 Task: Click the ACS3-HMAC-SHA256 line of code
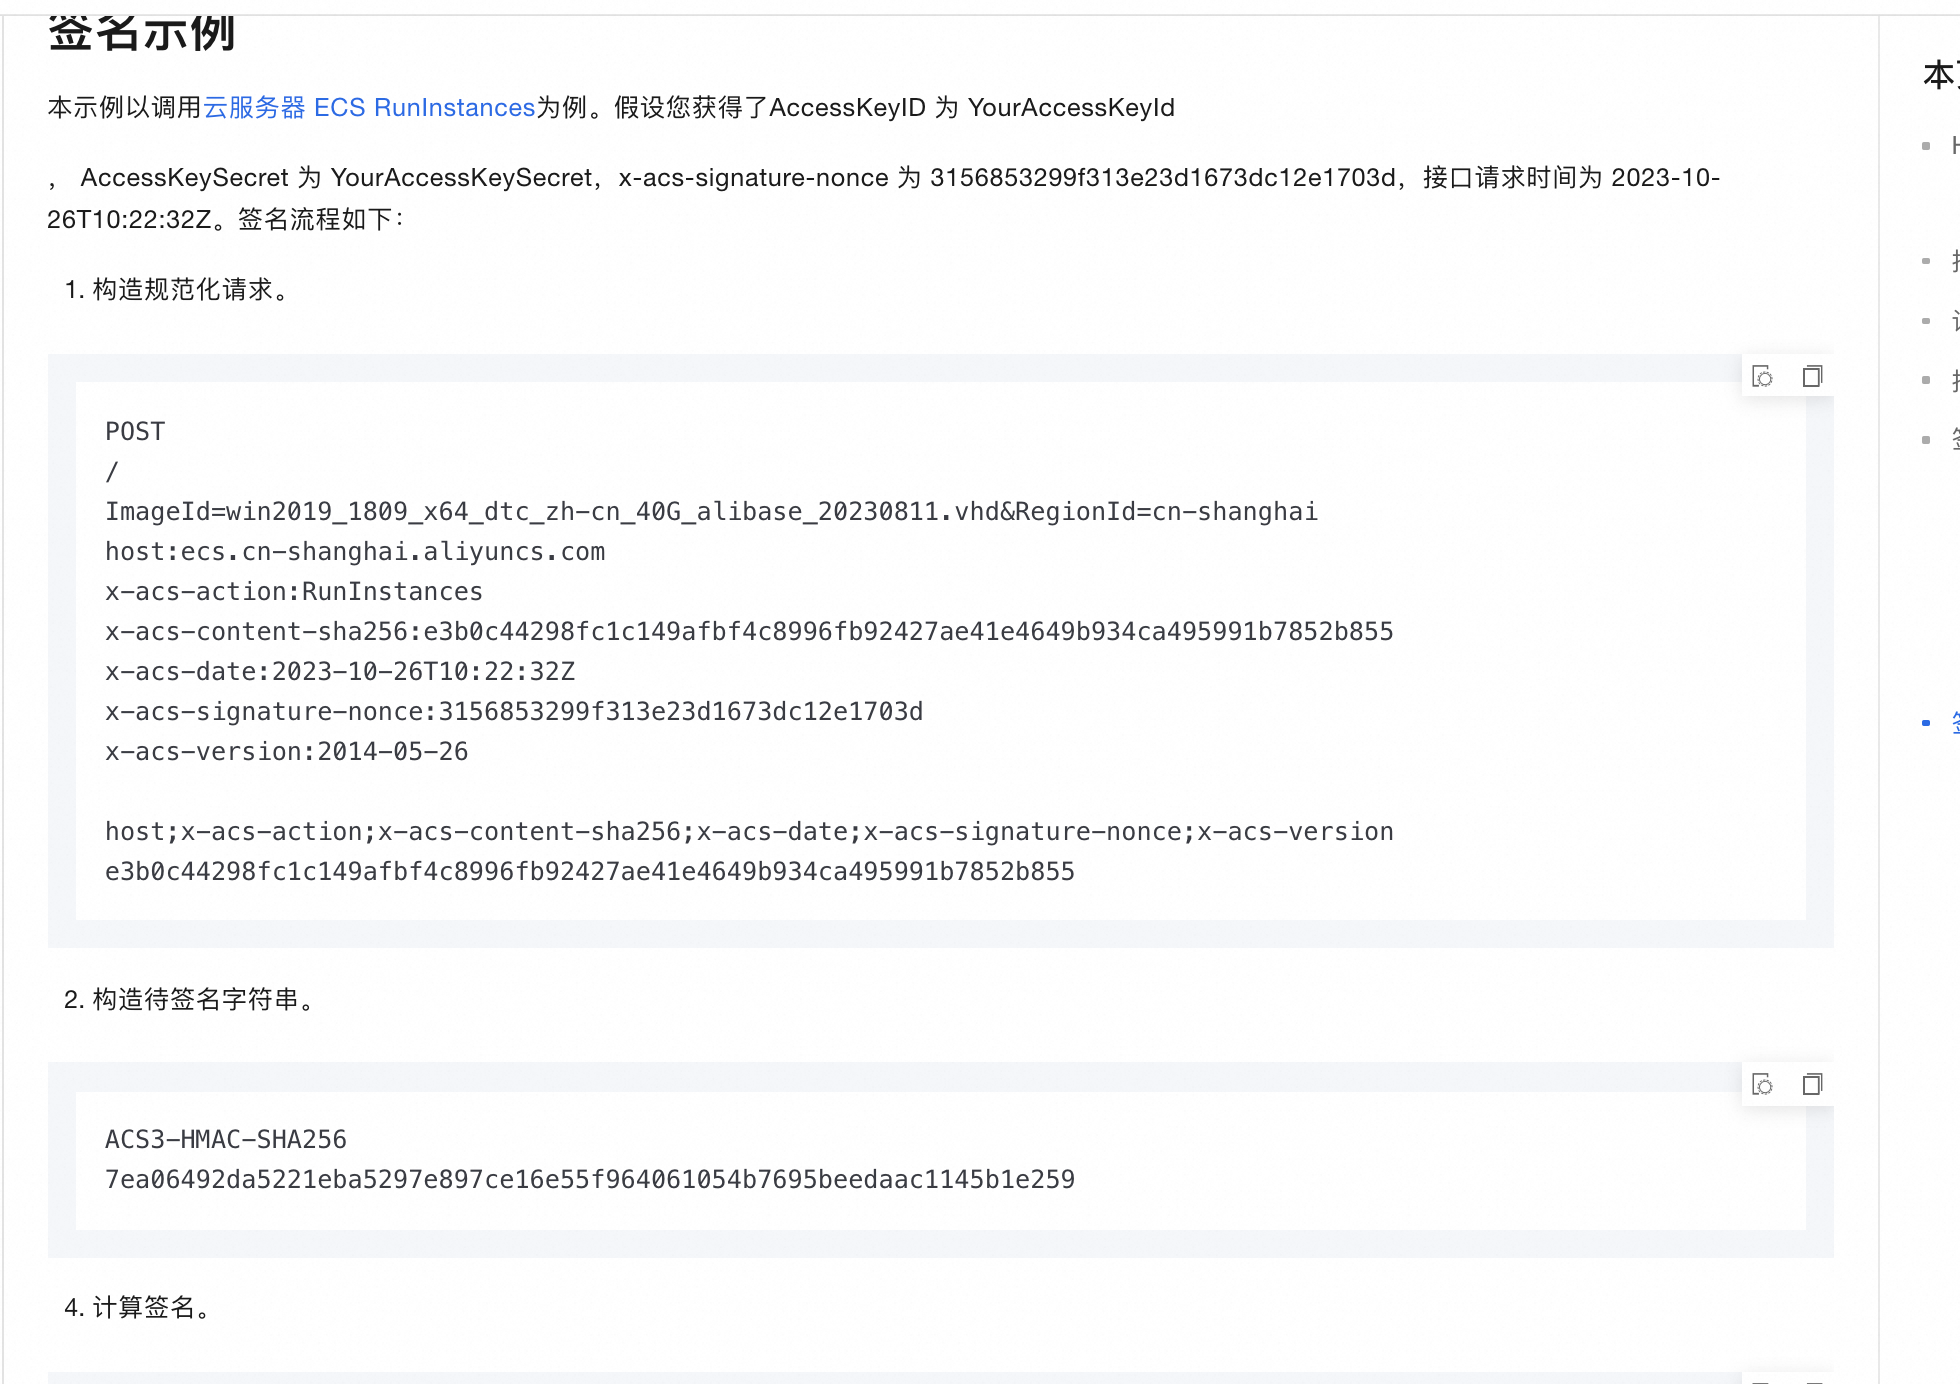tap(226, 1140)
